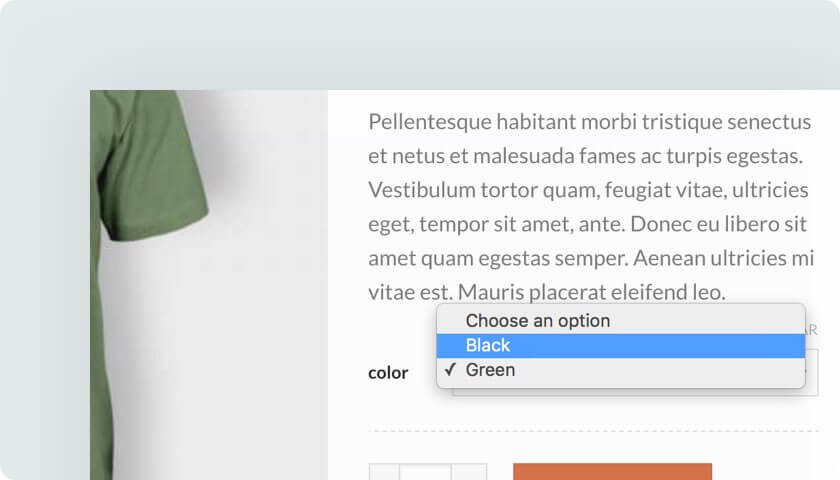
Task: Decrease quantity with the minus stepper
Action: (x=384, y=472)
